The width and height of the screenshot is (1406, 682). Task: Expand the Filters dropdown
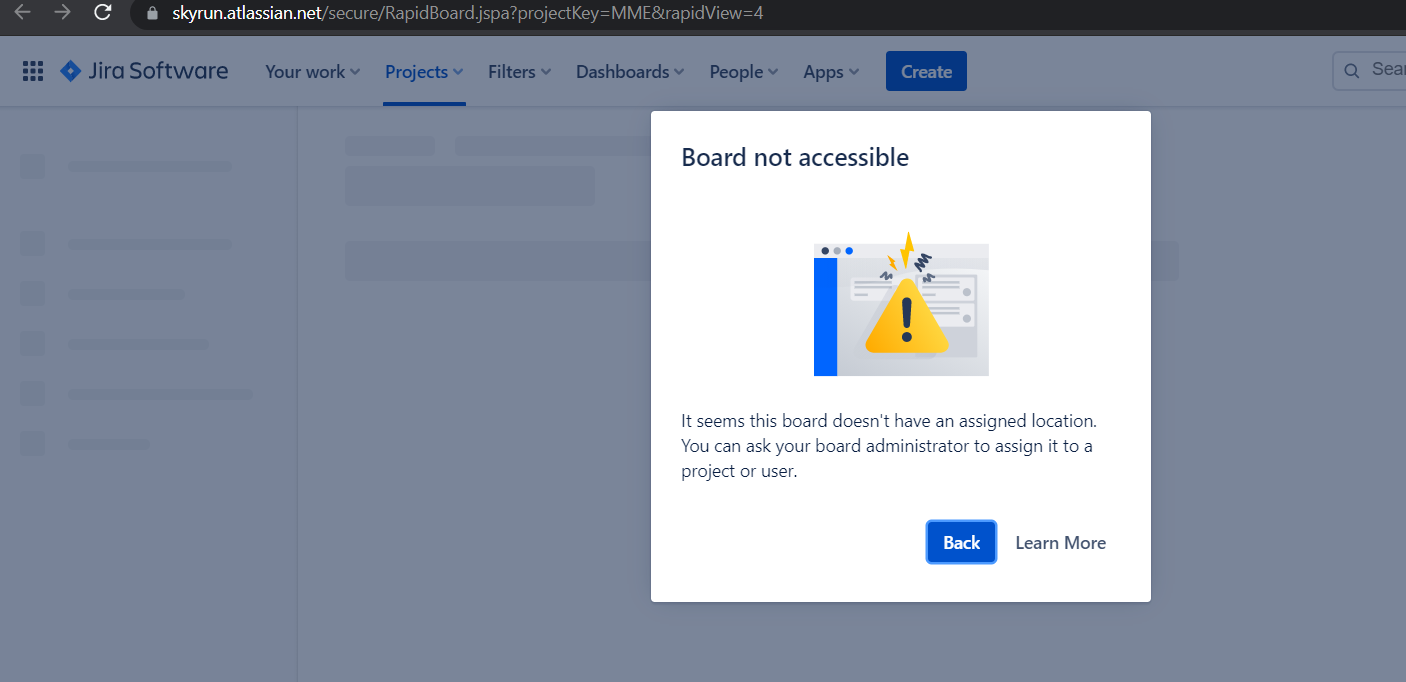coord(520,71)
